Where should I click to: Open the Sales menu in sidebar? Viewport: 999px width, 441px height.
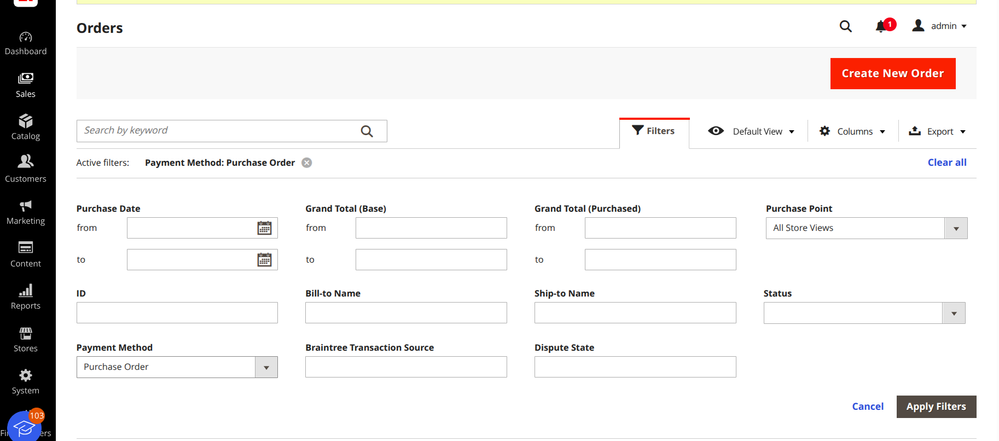(26, 85)
